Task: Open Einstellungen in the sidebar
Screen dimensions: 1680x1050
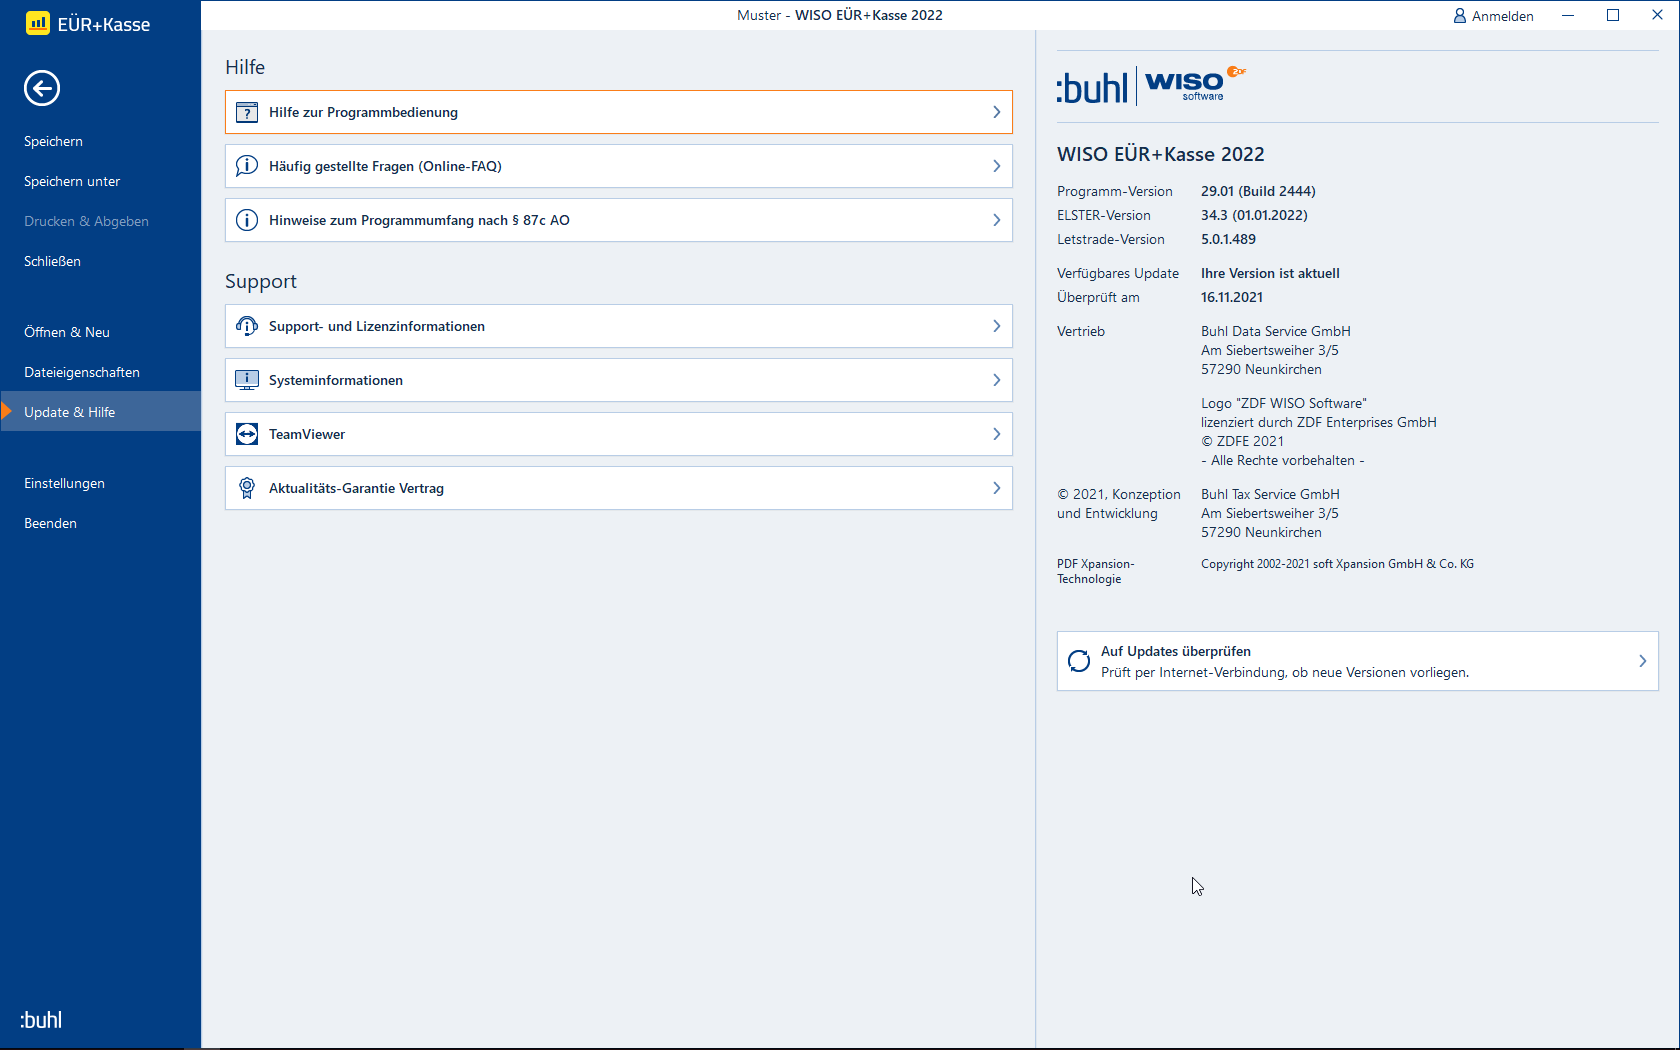Action: [100, 483]
